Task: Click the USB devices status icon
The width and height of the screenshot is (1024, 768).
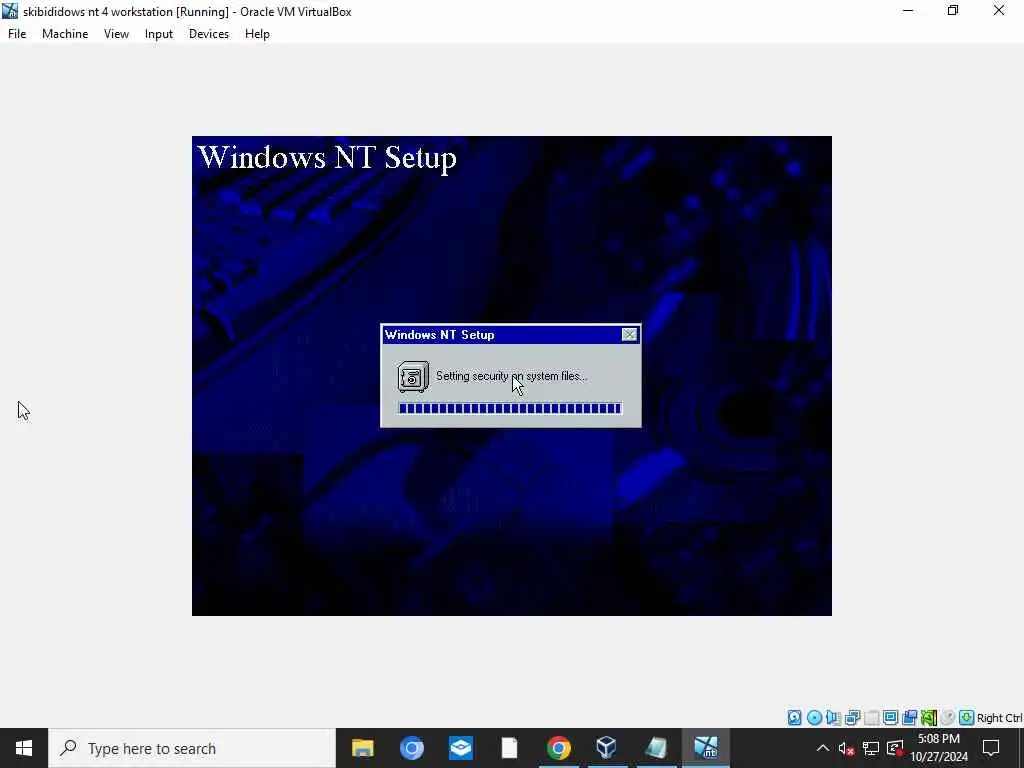Action: [x=871, y=718]
